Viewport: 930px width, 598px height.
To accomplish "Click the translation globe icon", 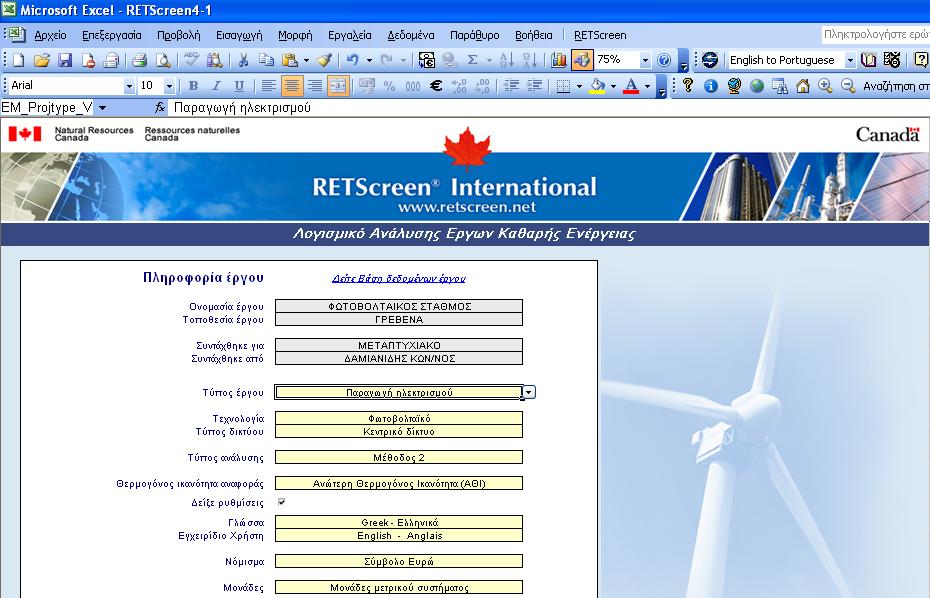I will pos(709,60).
